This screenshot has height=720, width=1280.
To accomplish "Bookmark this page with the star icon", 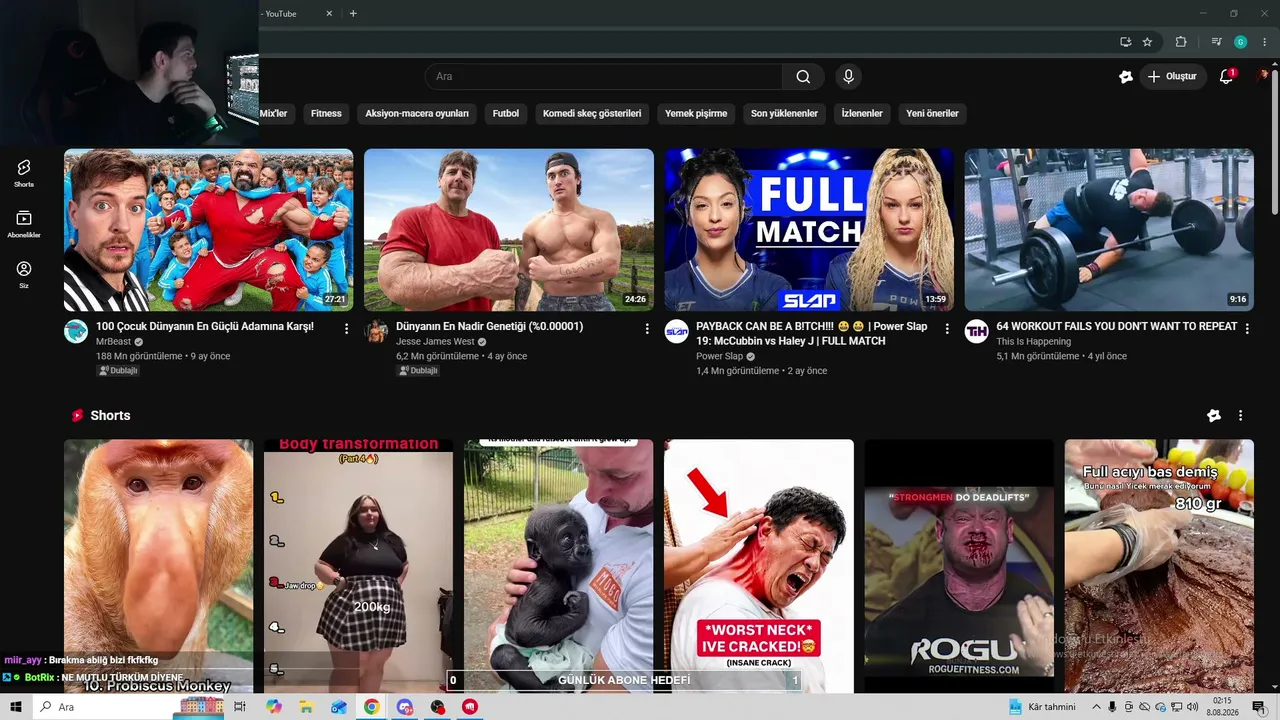I will click(1147, 42).
